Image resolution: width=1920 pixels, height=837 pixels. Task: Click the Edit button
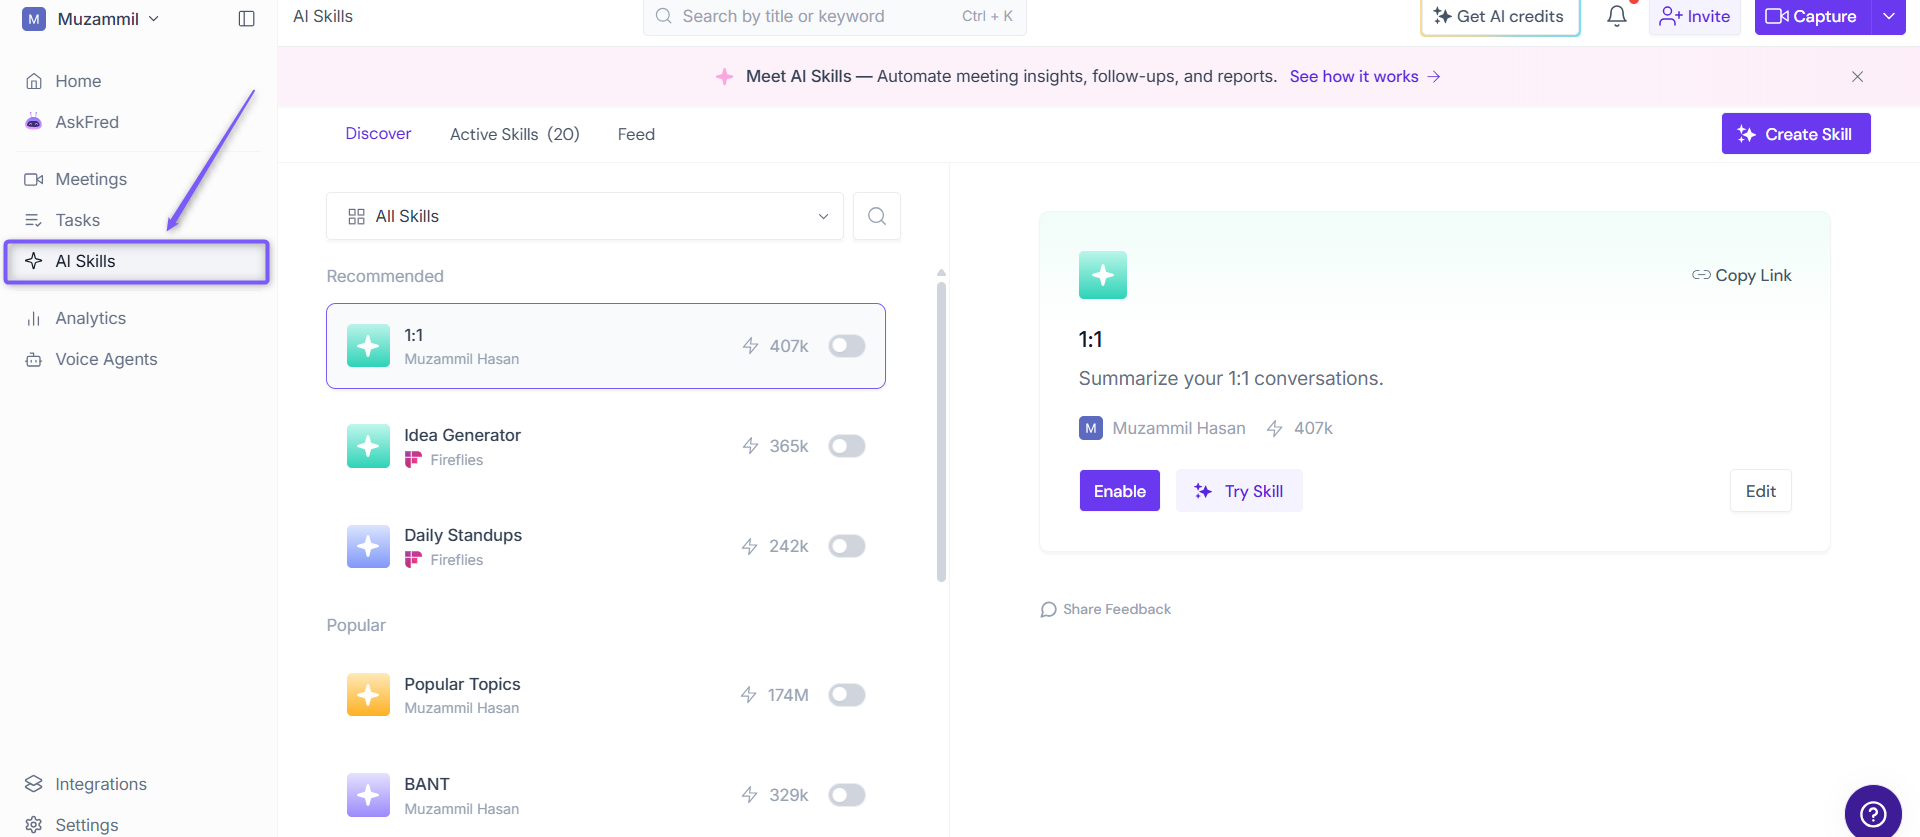point(1761,491)
